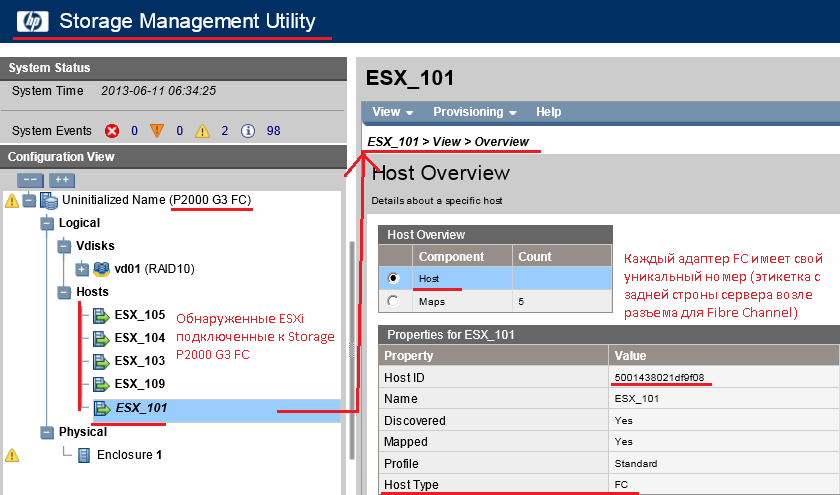Click the ESX_105 host icon

101,315
